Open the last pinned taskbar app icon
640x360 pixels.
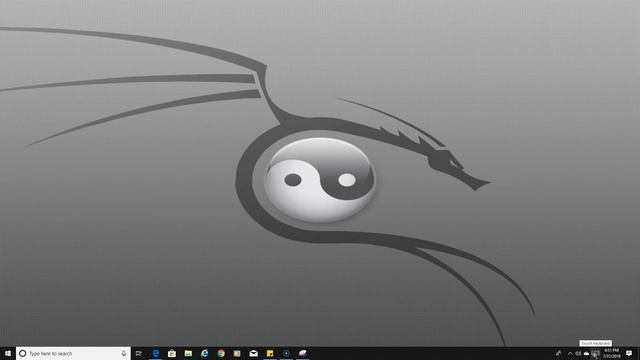302,353
